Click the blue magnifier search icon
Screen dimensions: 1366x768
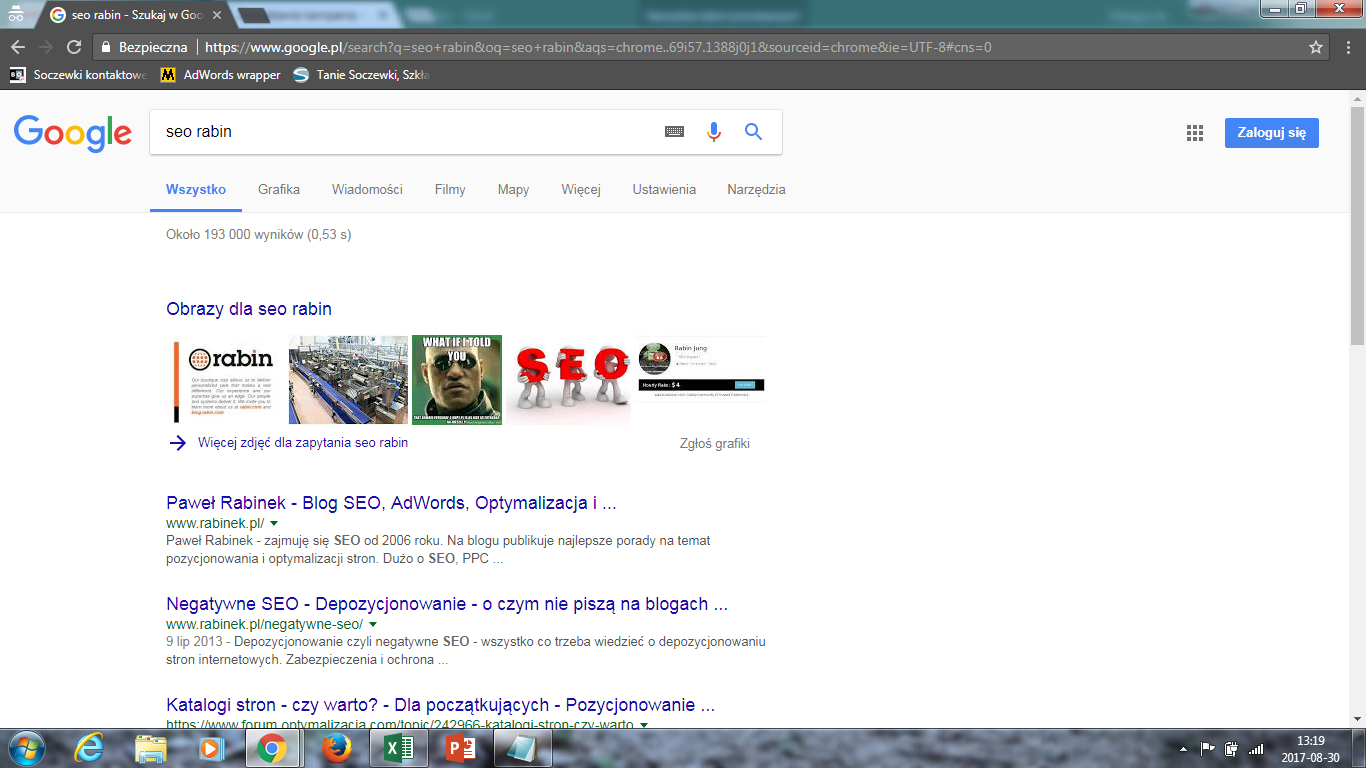click(753, 132)
